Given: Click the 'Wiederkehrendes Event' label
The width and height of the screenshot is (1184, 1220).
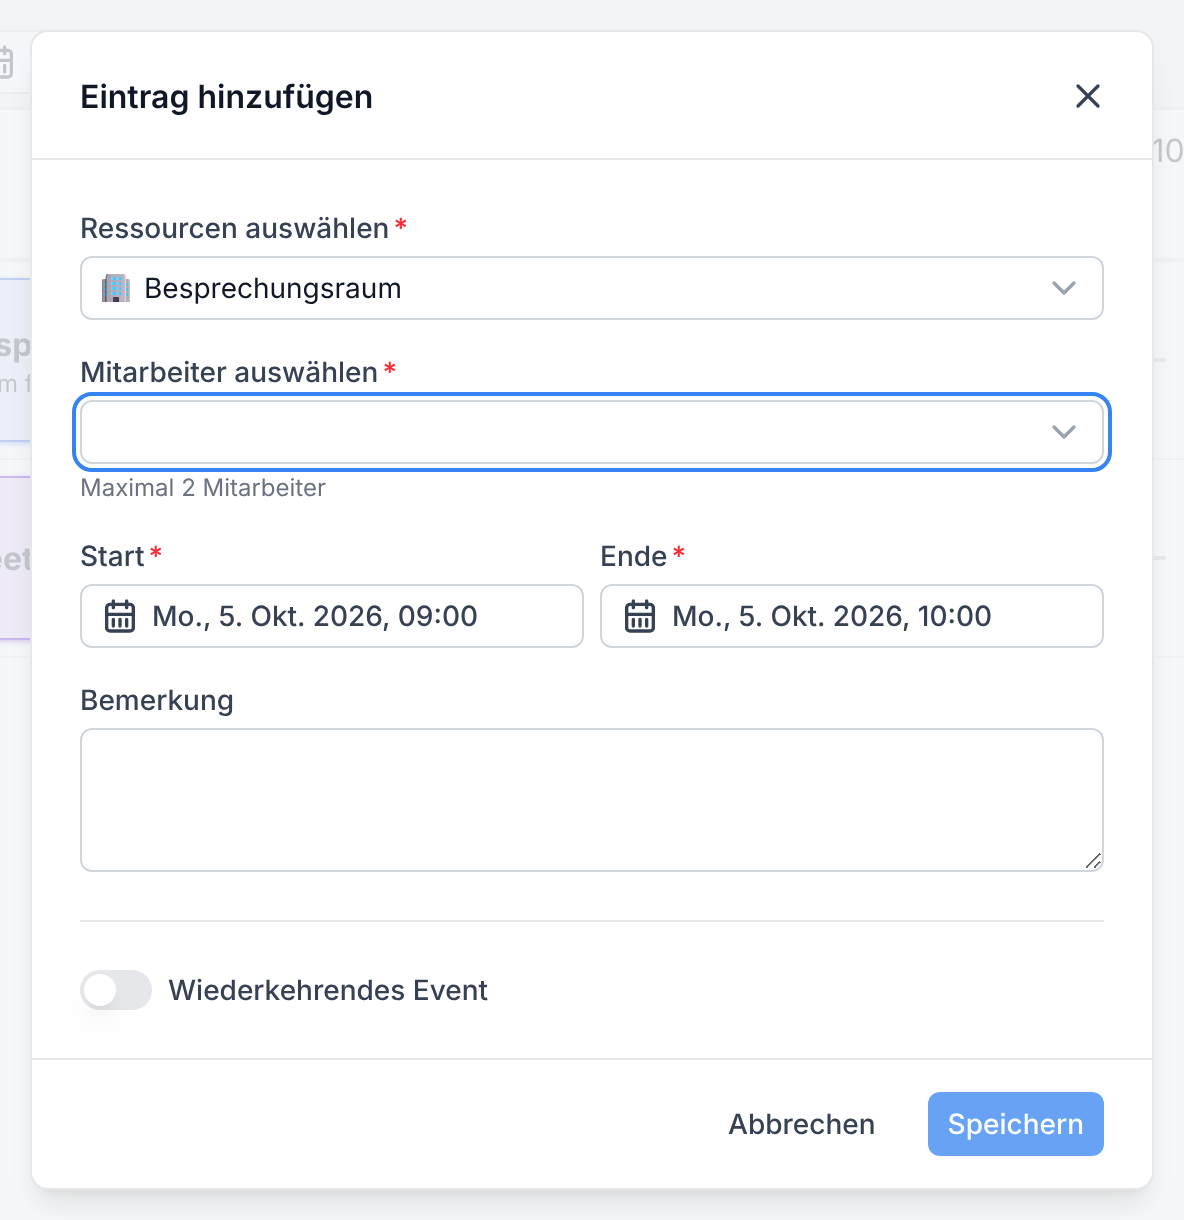Looking at the screenshot, I should 328,990.
